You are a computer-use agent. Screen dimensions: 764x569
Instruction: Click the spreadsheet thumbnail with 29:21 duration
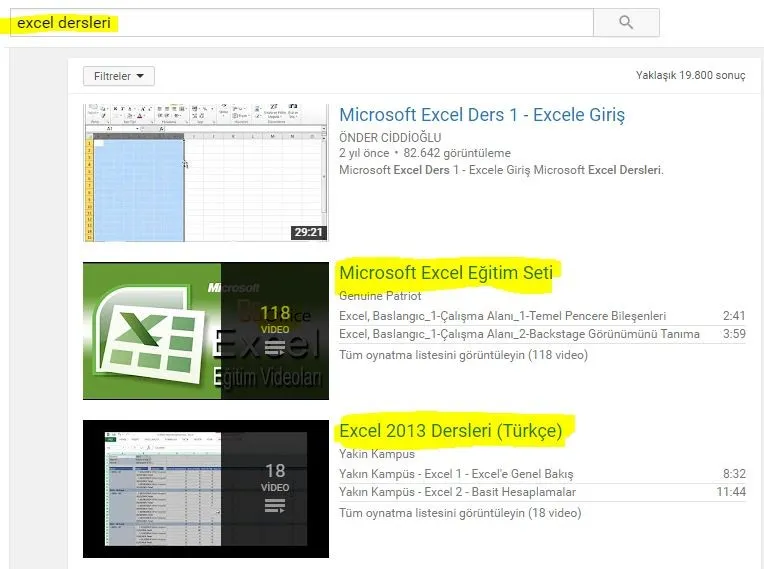pos(206,172)
